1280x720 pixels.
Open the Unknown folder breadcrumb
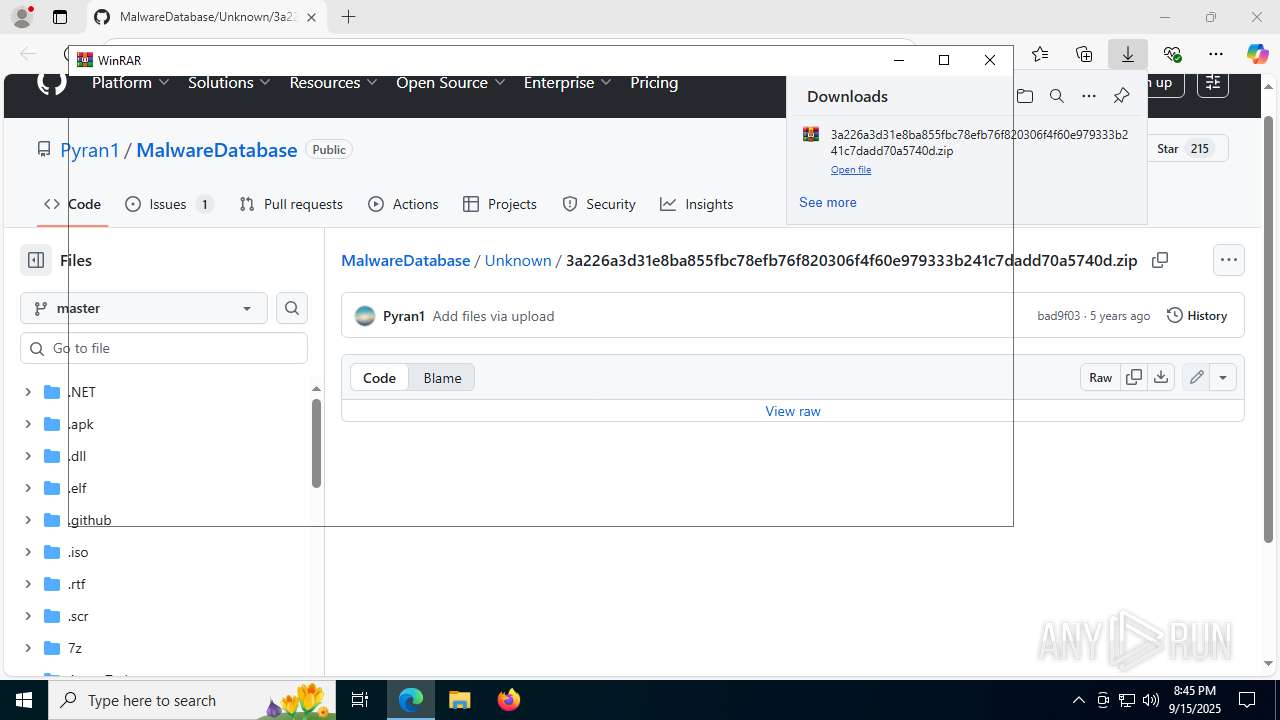click(518, 260)
